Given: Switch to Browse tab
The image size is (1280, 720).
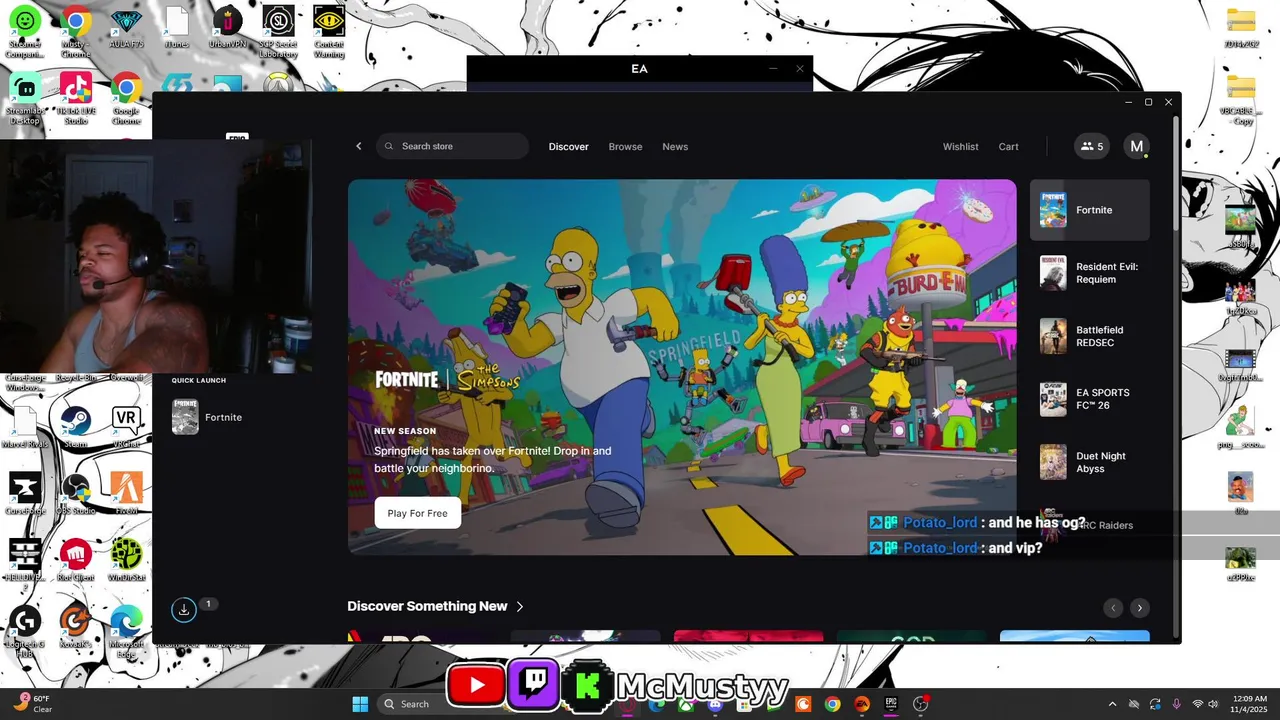Looking at the screenshot, I should coord(625,147).
